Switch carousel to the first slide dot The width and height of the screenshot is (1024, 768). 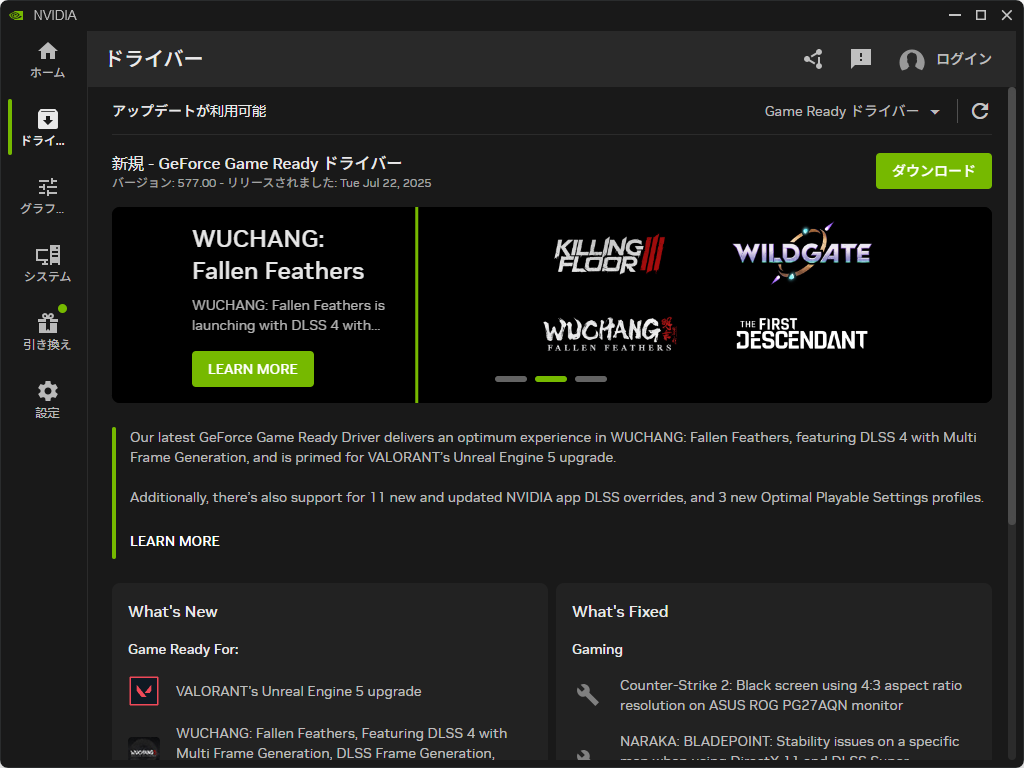(511, 379)
